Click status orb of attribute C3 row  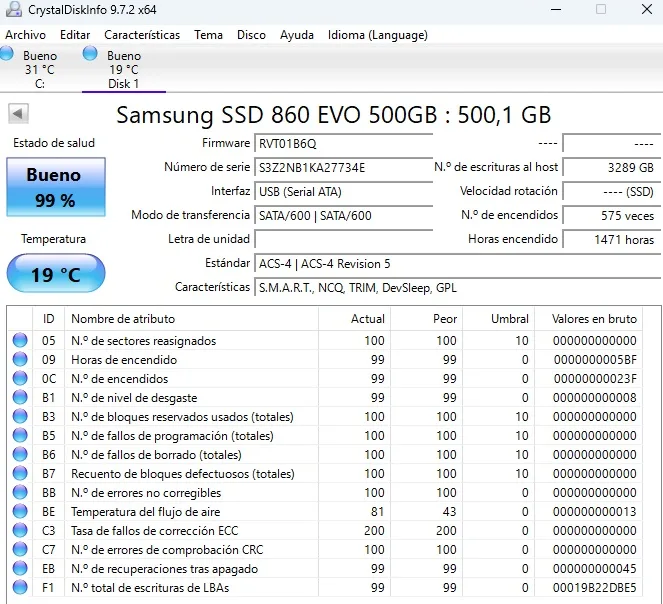pos(20,530)
